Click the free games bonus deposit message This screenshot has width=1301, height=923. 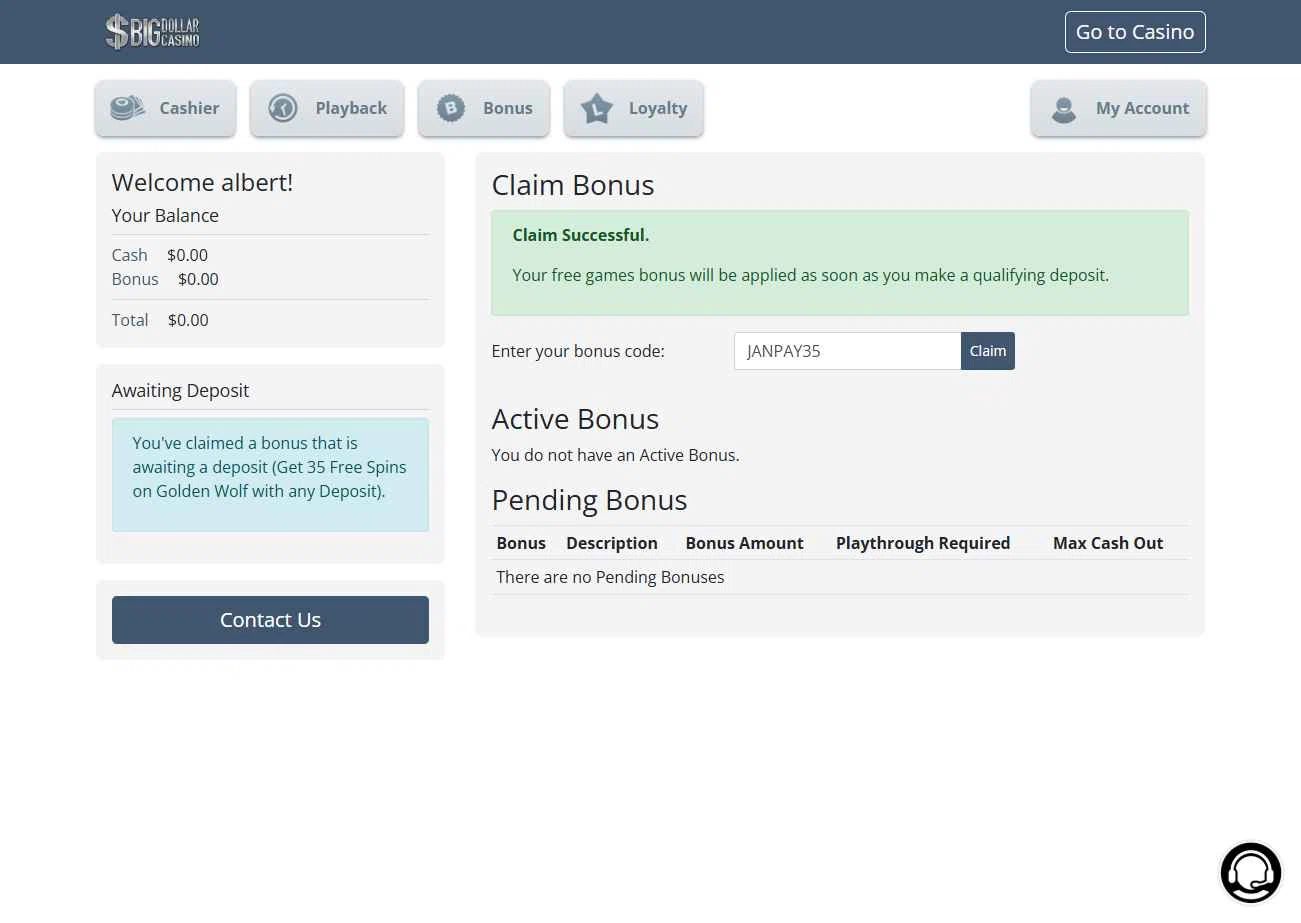tap(811, 275)
